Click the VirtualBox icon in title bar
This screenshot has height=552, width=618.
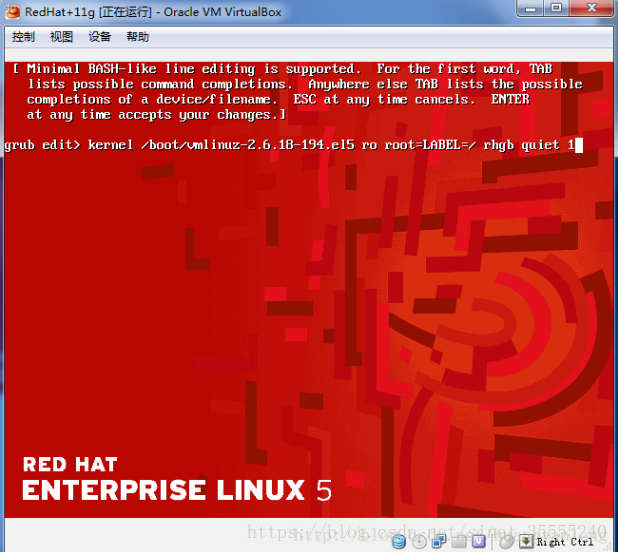(x=13, y=11)
